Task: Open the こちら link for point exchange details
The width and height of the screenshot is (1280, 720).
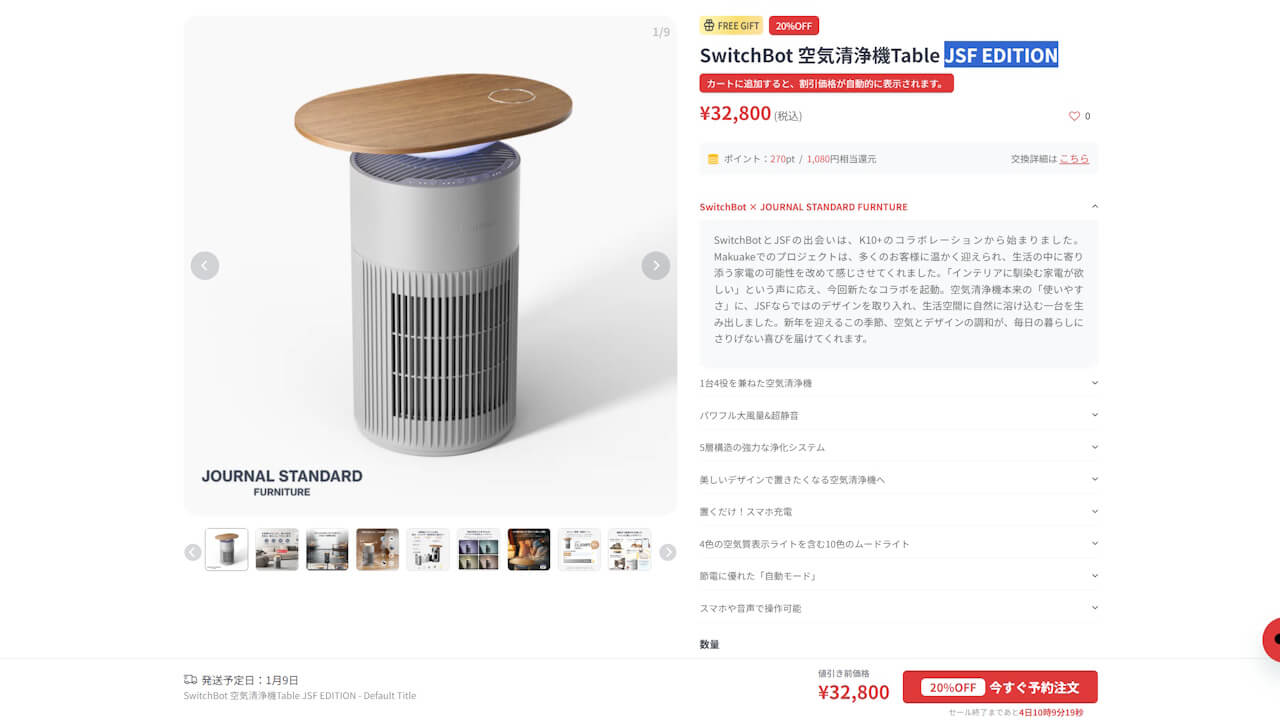Action: [1074, 158]
